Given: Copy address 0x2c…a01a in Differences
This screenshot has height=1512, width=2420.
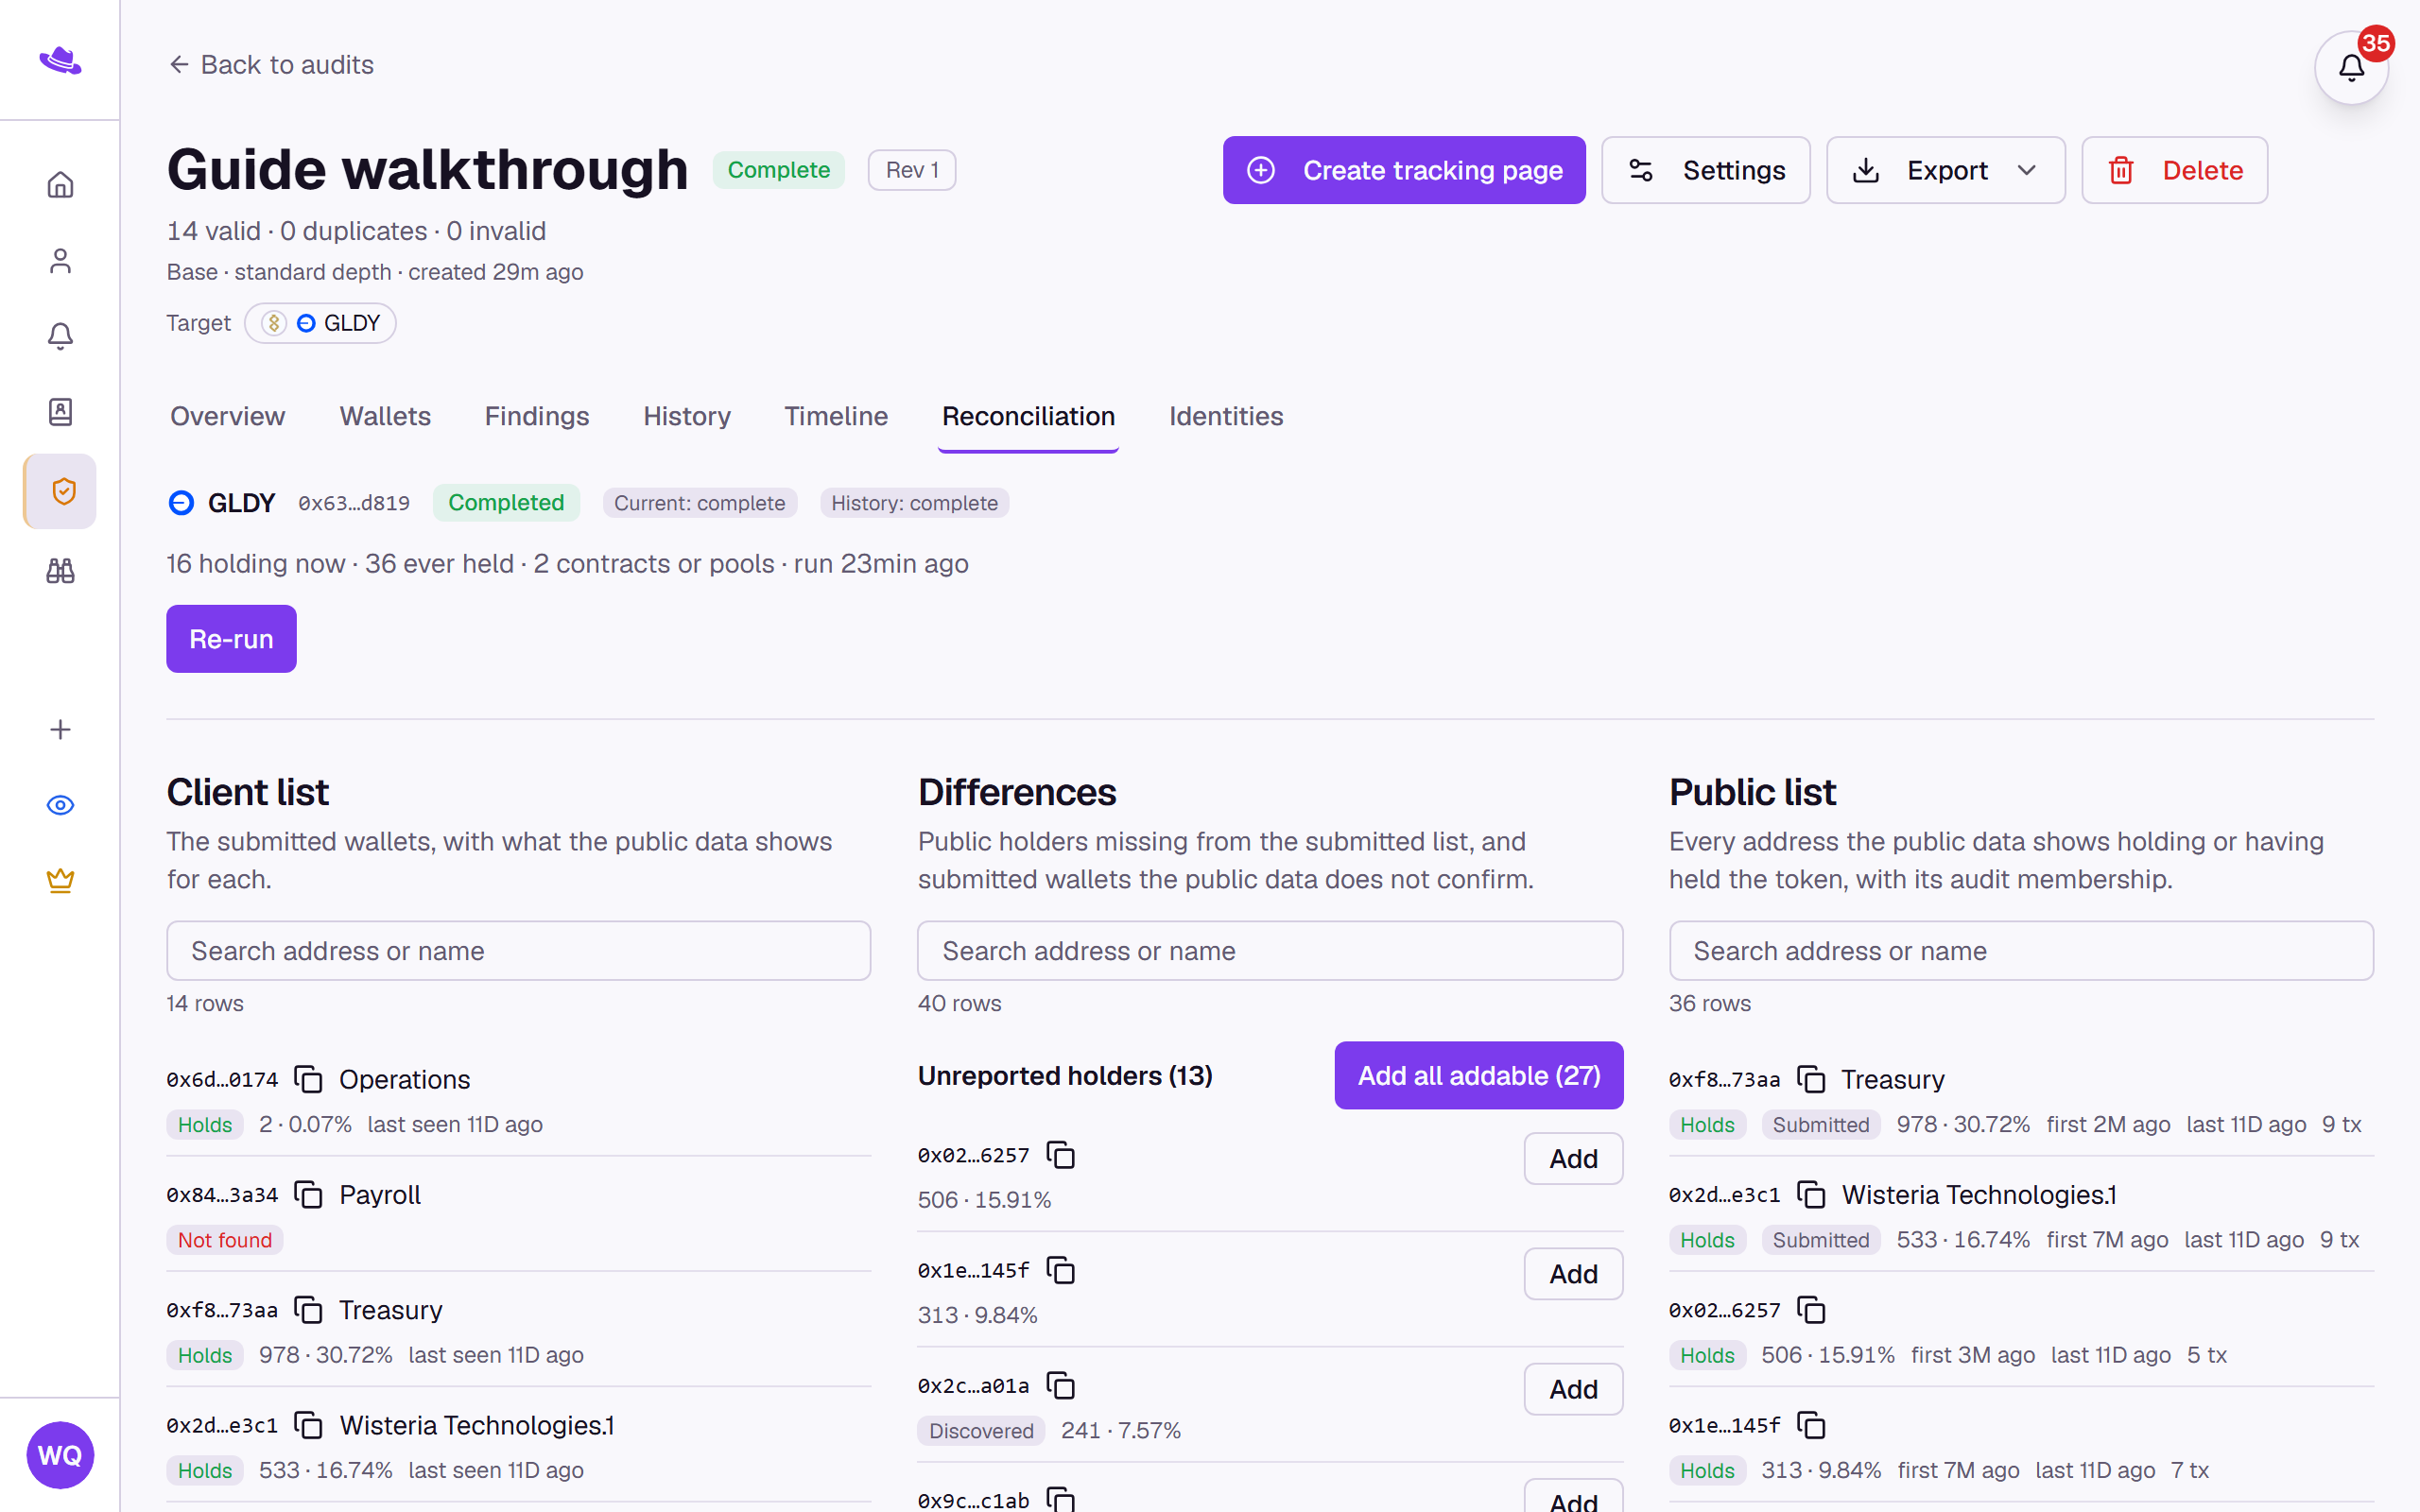Looking at the screenshot, I should click(1060, 1385).
